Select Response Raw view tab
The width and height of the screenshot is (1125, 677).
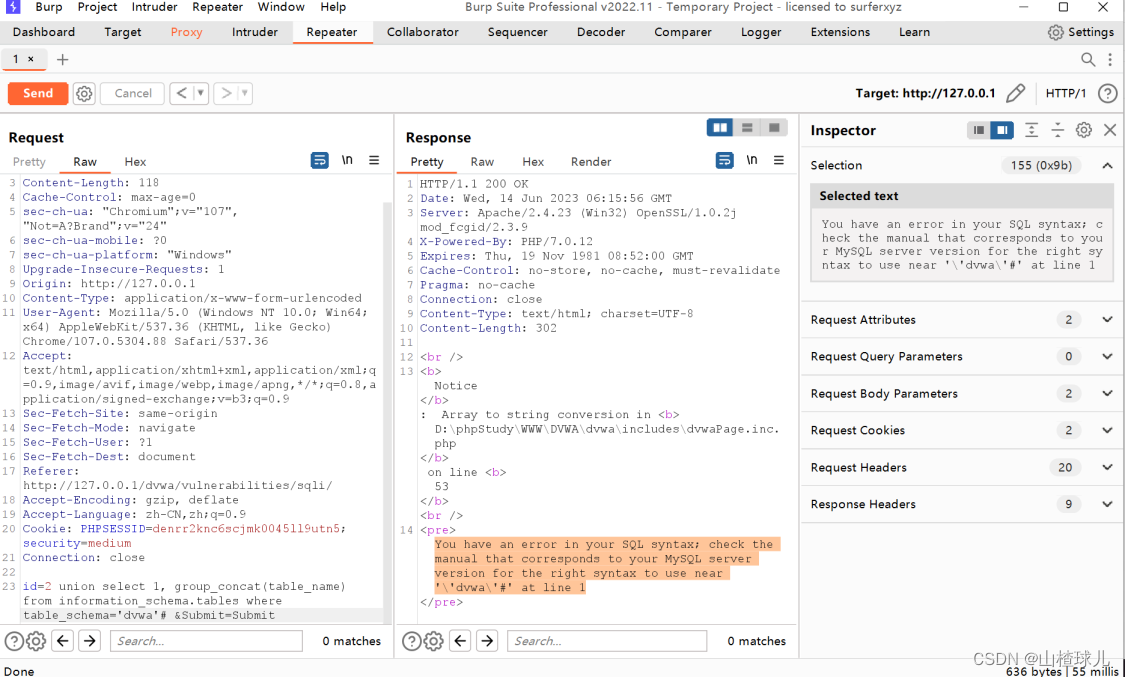pyautogui.click(x=482, y=162)
